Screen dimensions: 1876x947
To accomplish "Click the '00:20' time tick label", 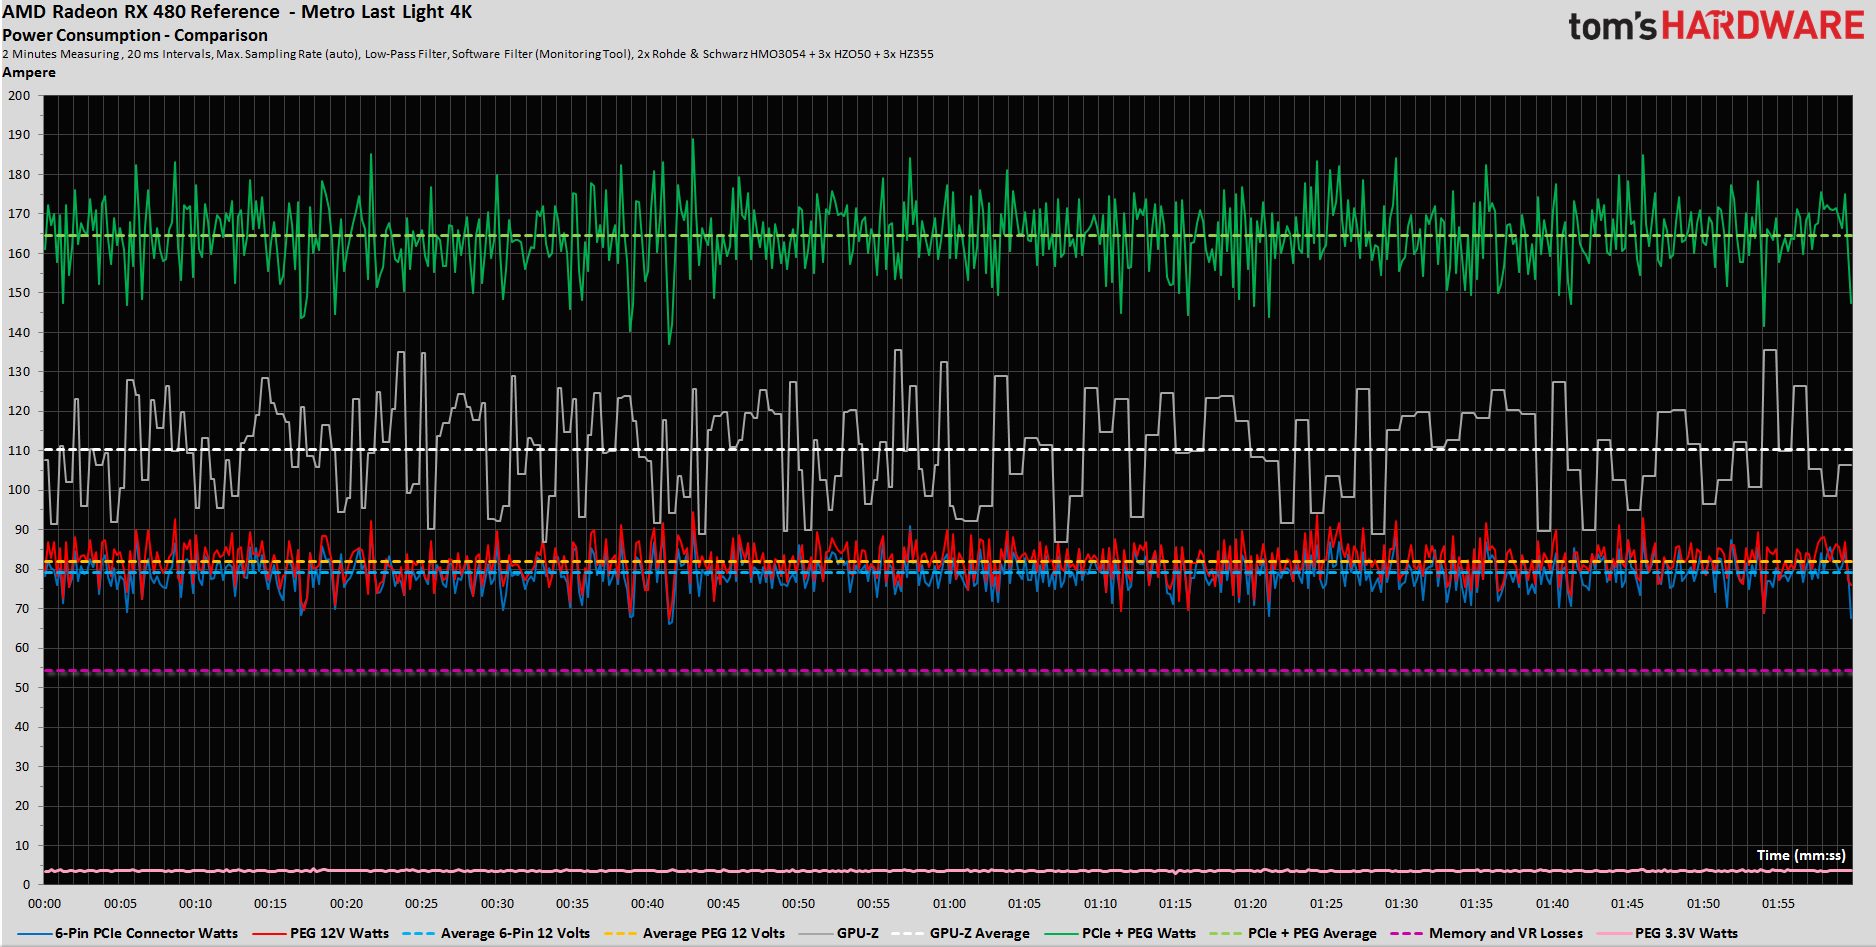I will [x=346, y=904].
